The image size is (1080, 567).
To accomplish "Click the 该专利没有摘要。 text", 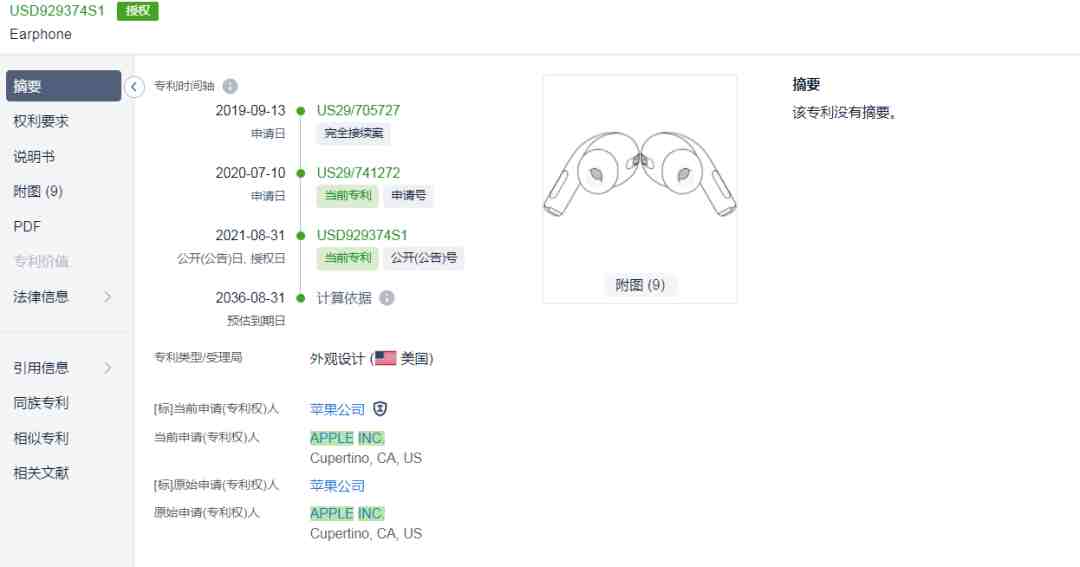I will 847,113.
